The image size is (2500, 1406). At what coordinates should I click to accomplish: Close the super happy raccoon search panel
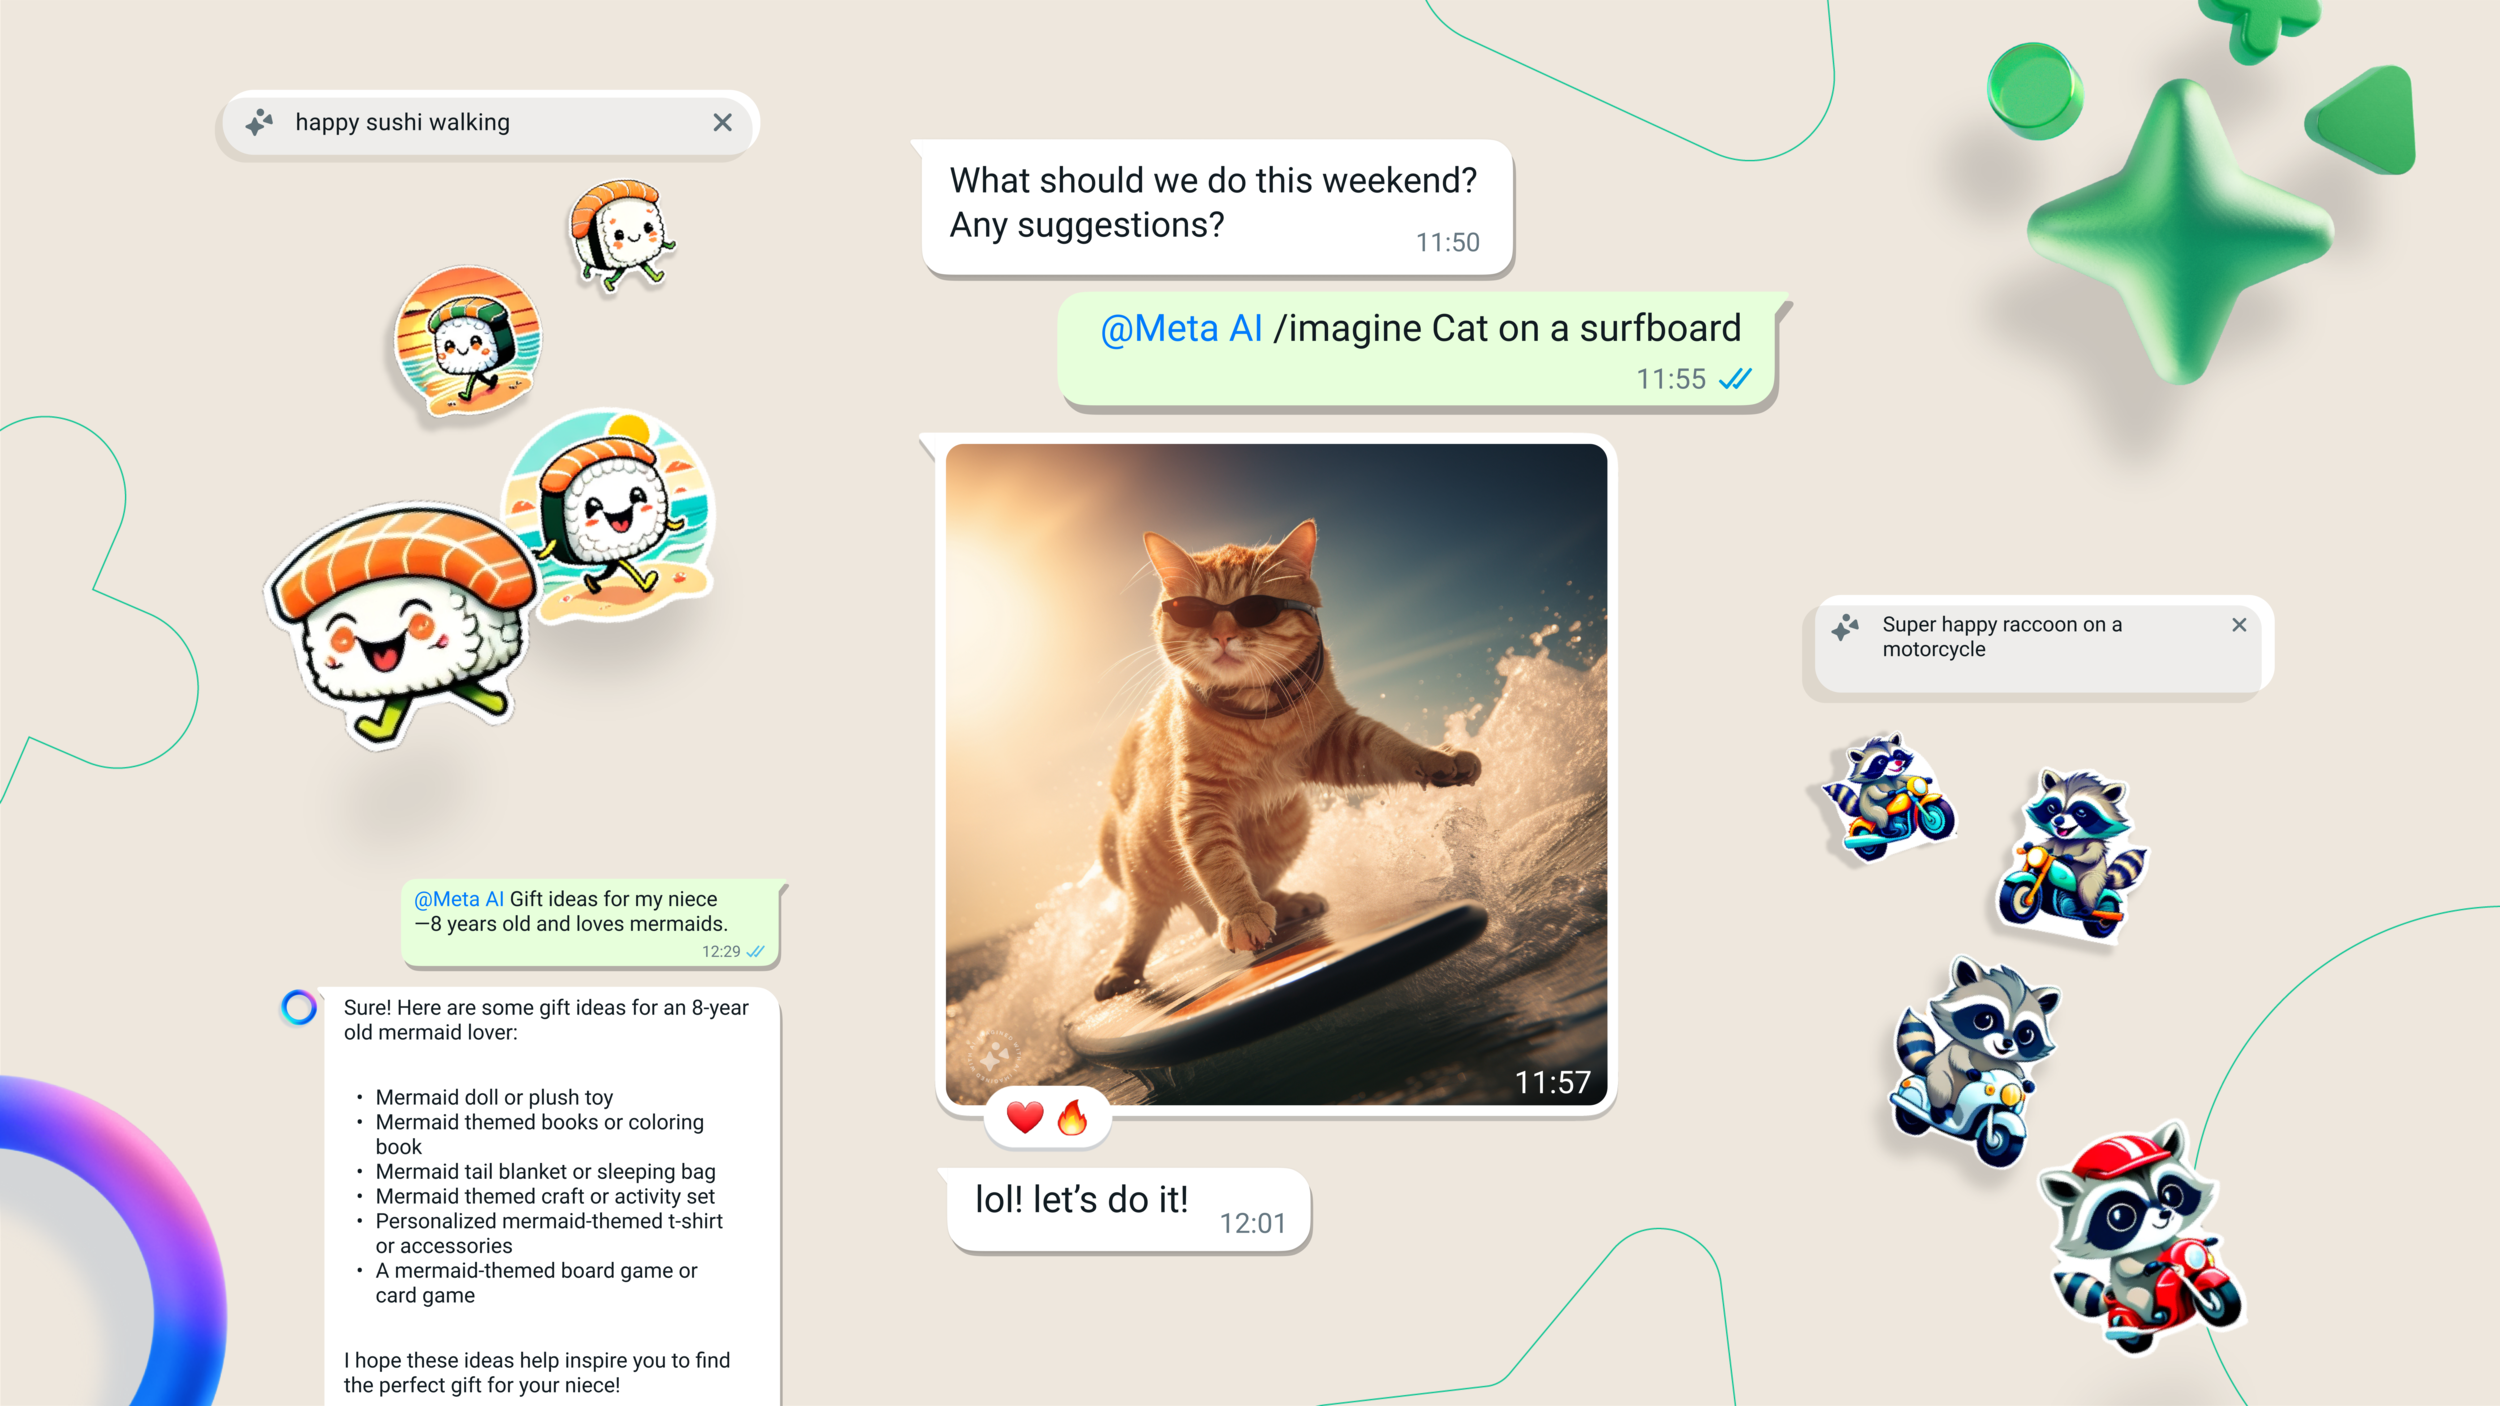(x=2242, y=623)
